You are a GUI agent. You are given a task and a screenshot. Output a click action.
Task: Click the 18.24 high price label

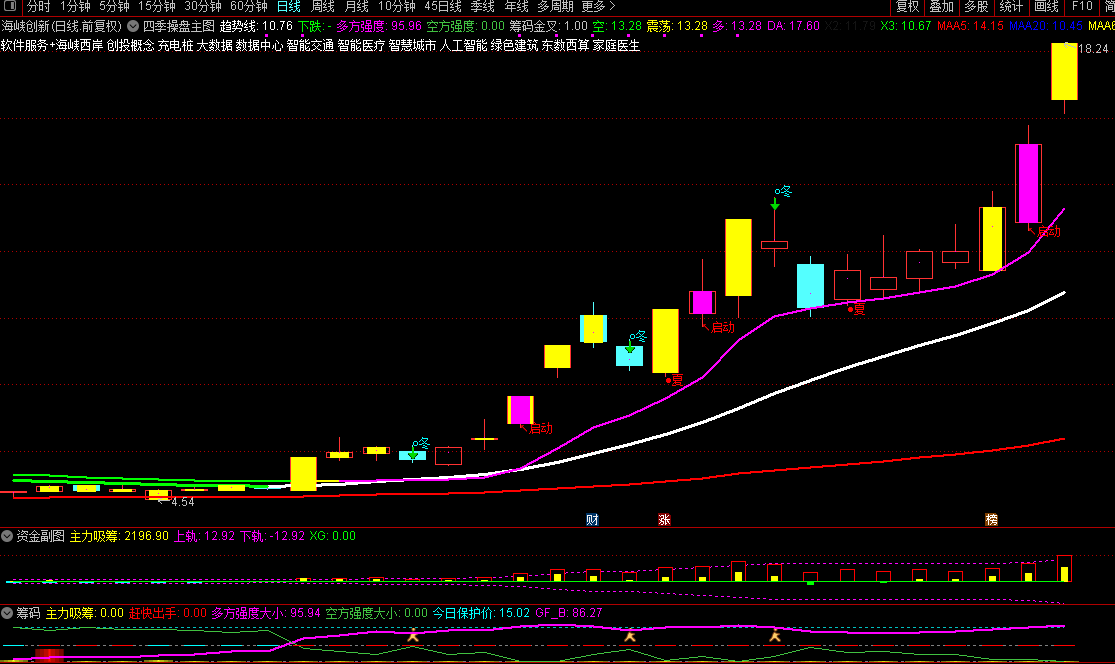click(x=1093, y=49)
